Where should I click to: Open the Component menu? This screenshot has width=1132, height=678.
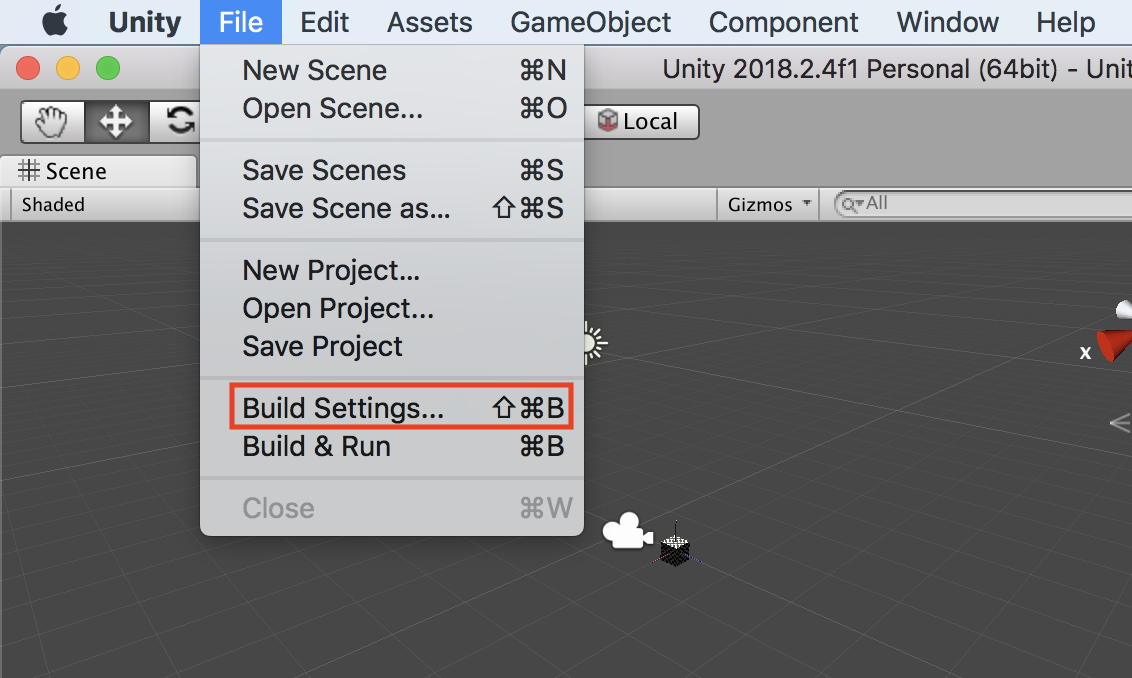point(783,22)
